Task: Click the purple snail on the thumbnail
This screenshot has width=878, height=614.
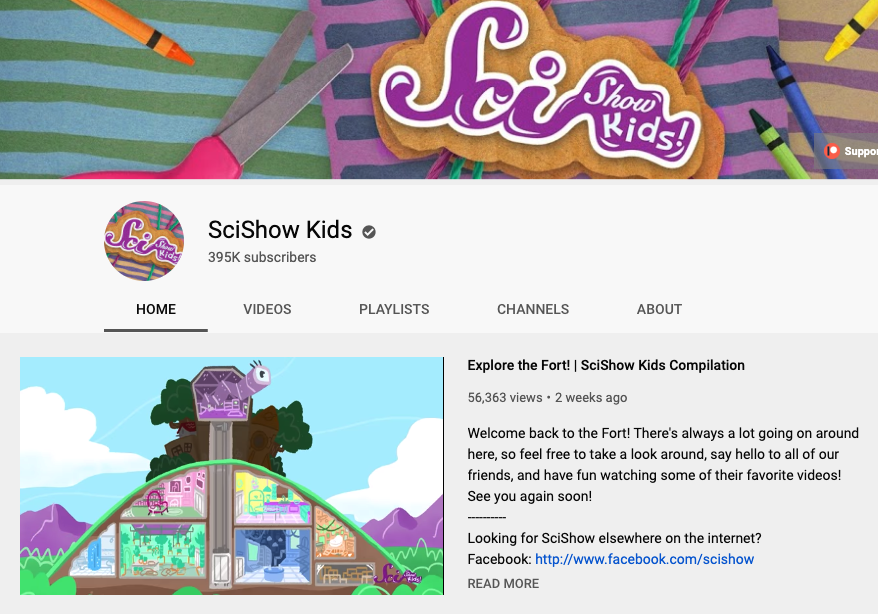Action: 232,390
